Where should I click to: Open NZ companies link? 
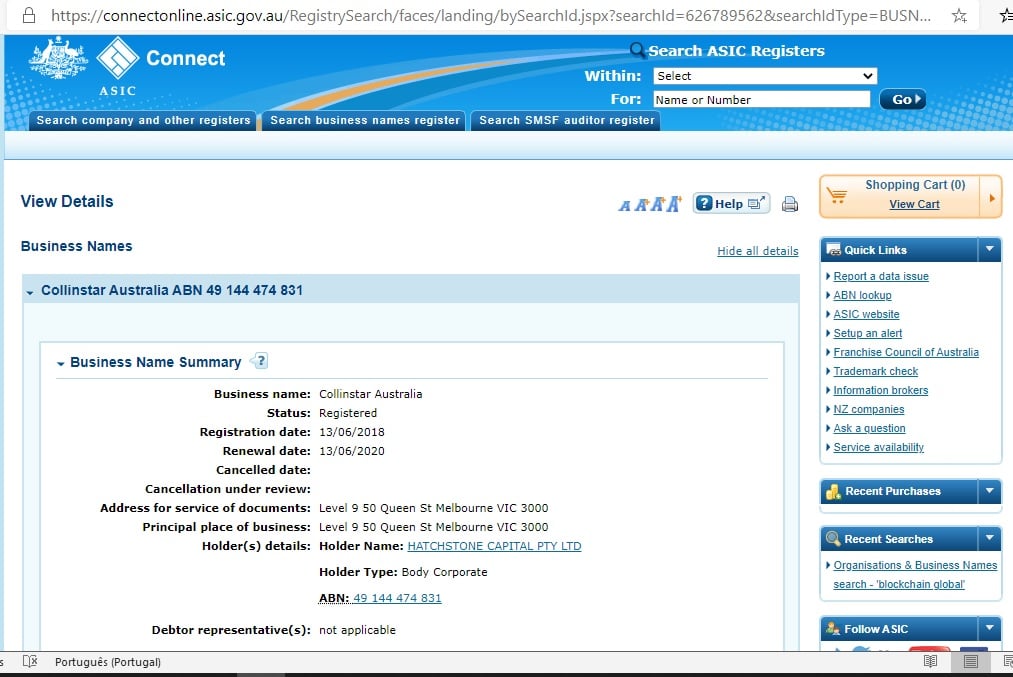tap(868, 409)
